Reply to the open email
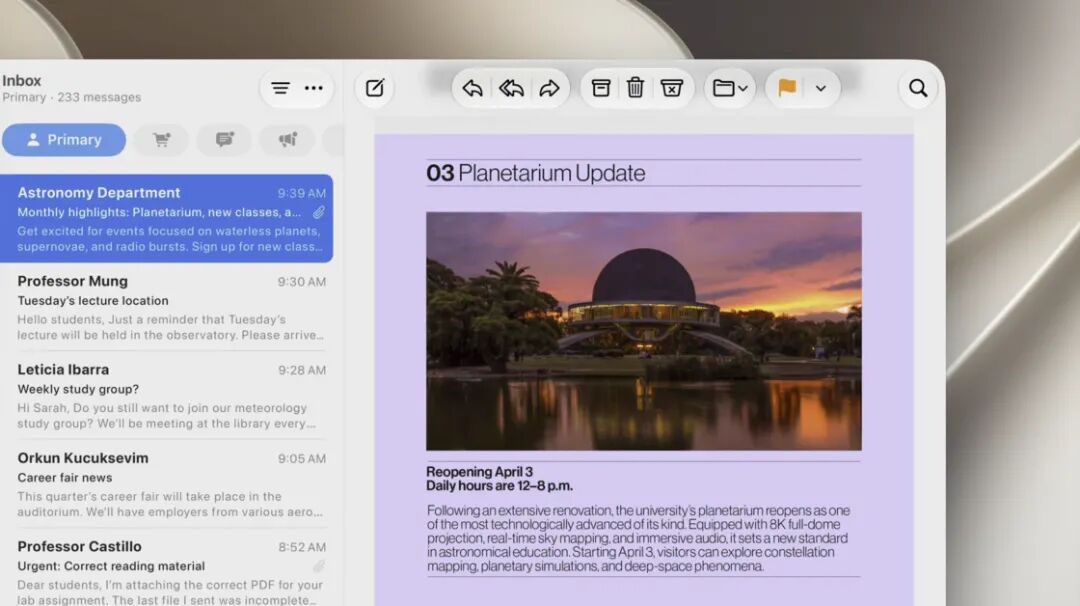Screen dimensions: 1080x606 472,88
